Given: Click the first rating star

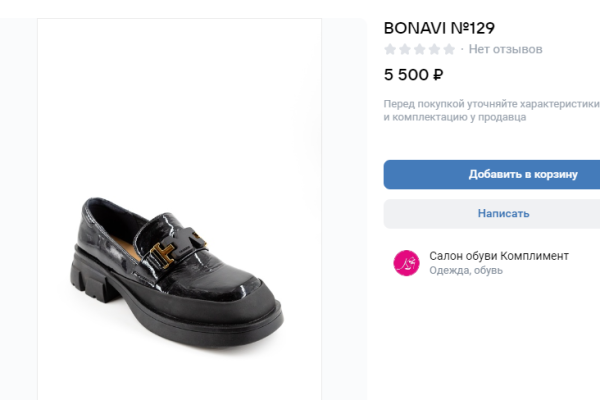Looking at the screenshot, I should click(391, 49).
